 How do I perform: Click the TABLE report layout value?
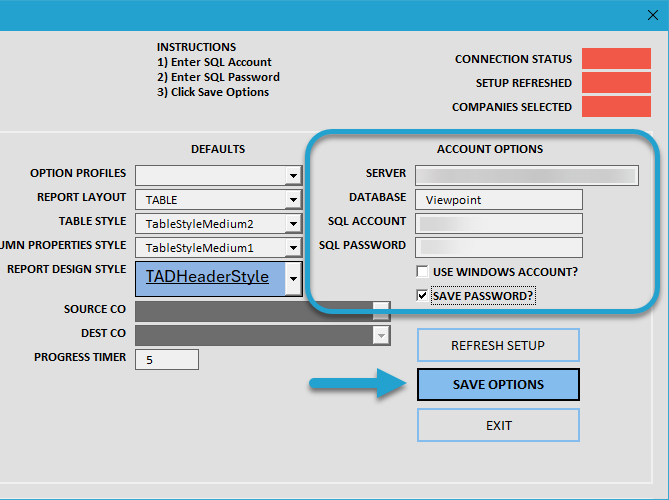point(161,200)
